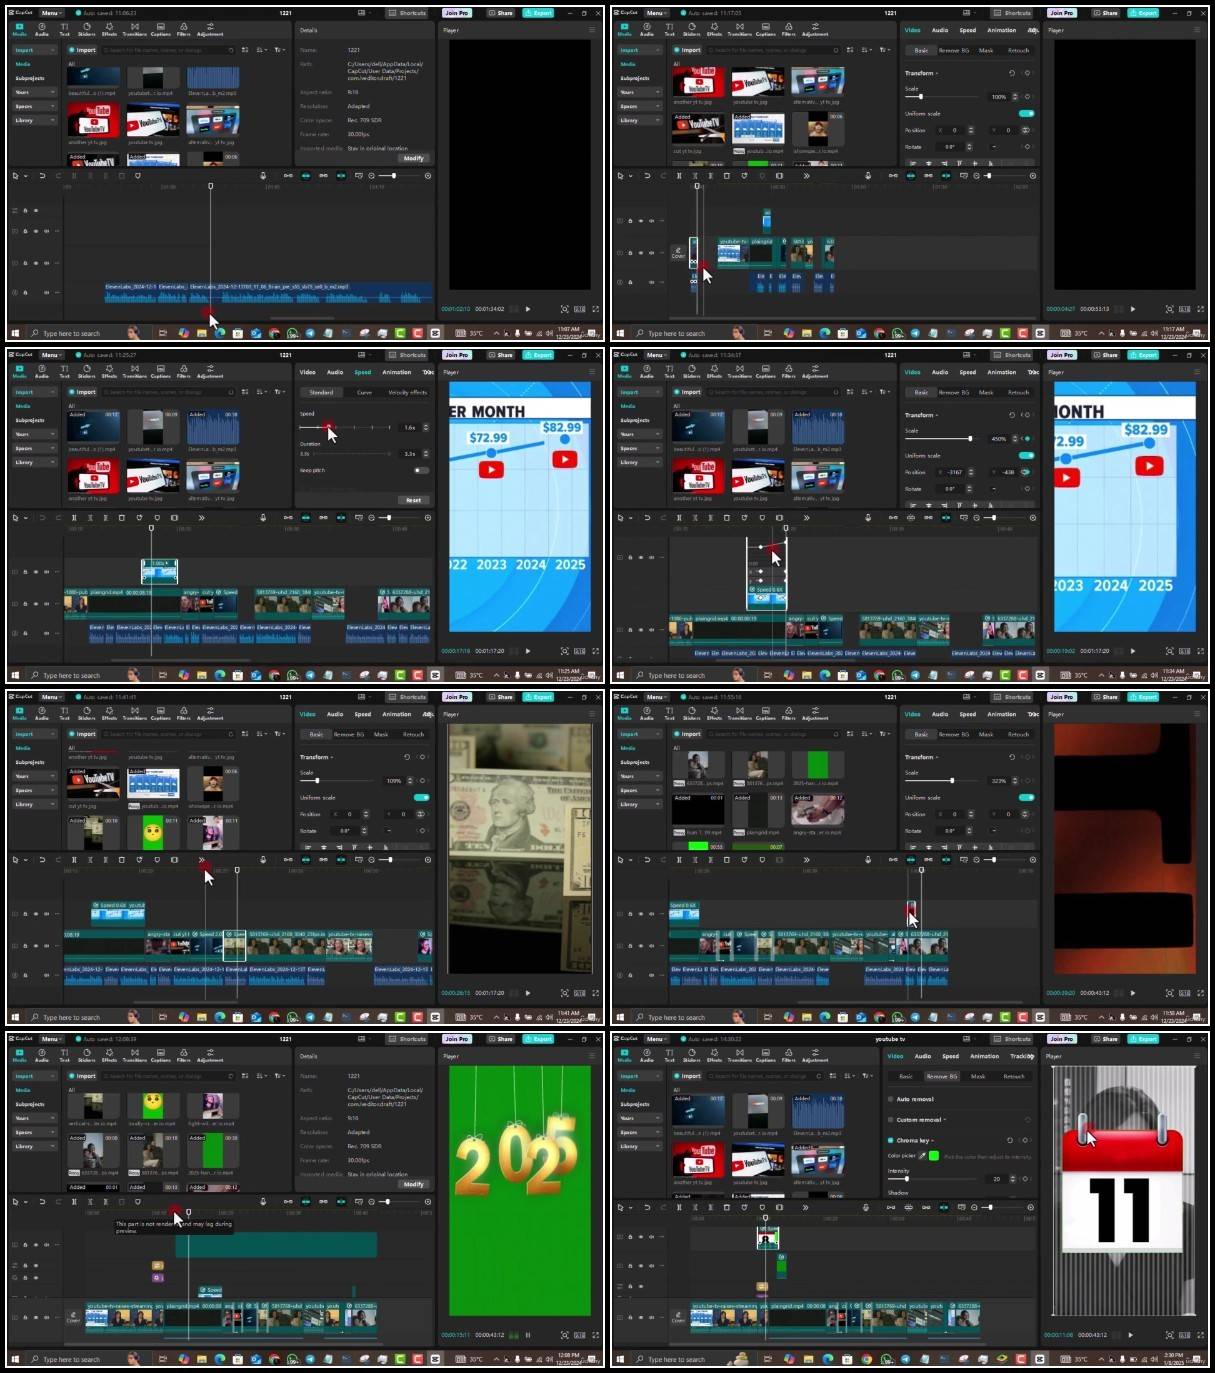Screen dimensions: 1215x1373
Task: Click Modify in the green 2025 preview window
Action: [x=414, y=1184]
